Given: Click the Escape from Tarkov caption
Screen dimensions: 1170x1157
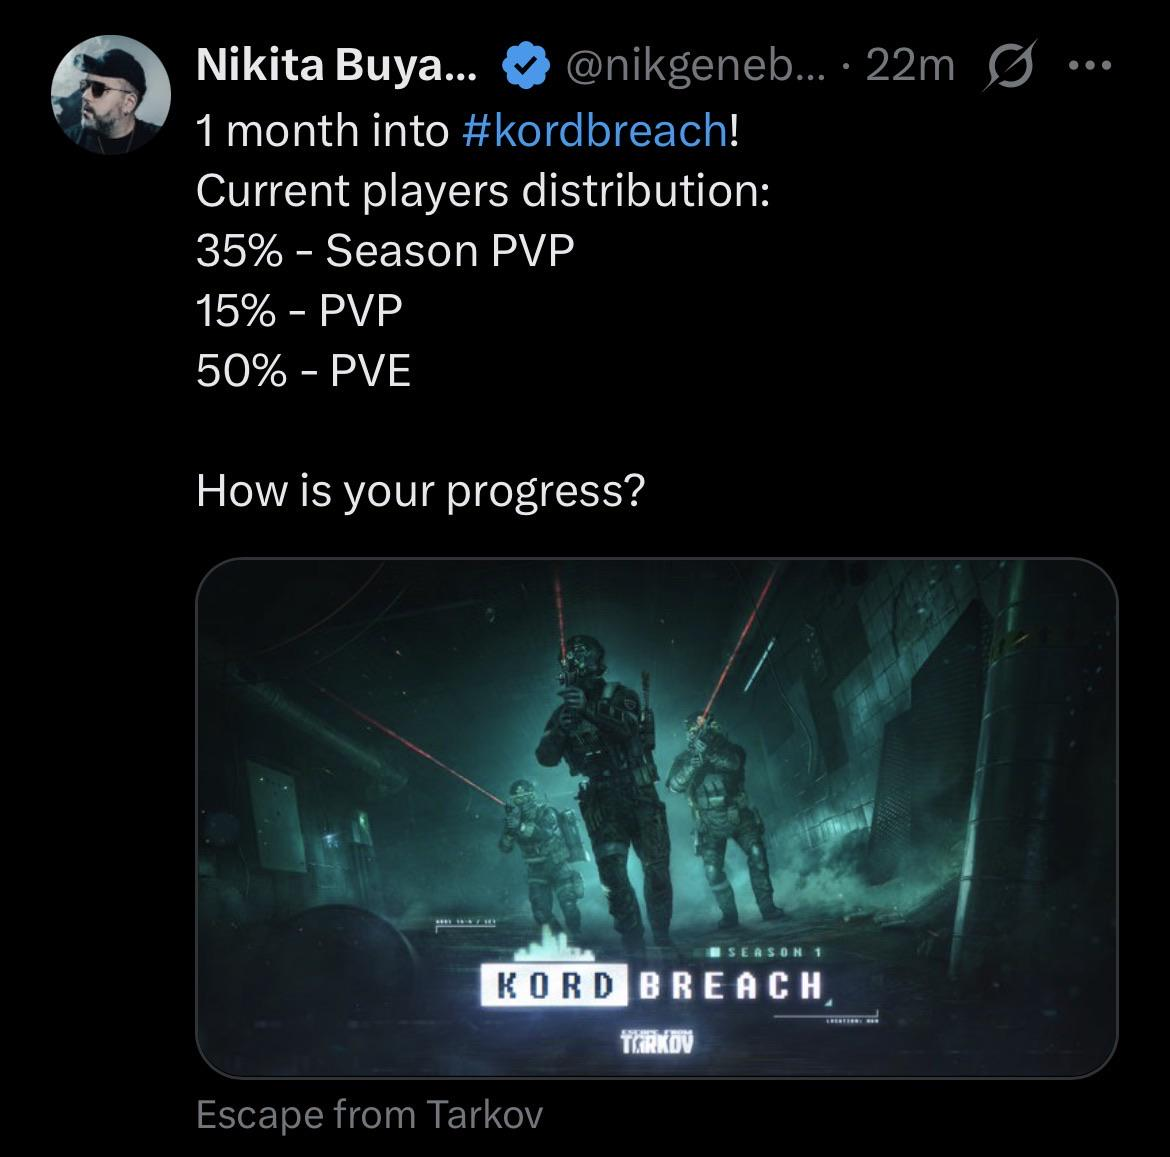Looking at the screenshot, I should point(369,1114).
